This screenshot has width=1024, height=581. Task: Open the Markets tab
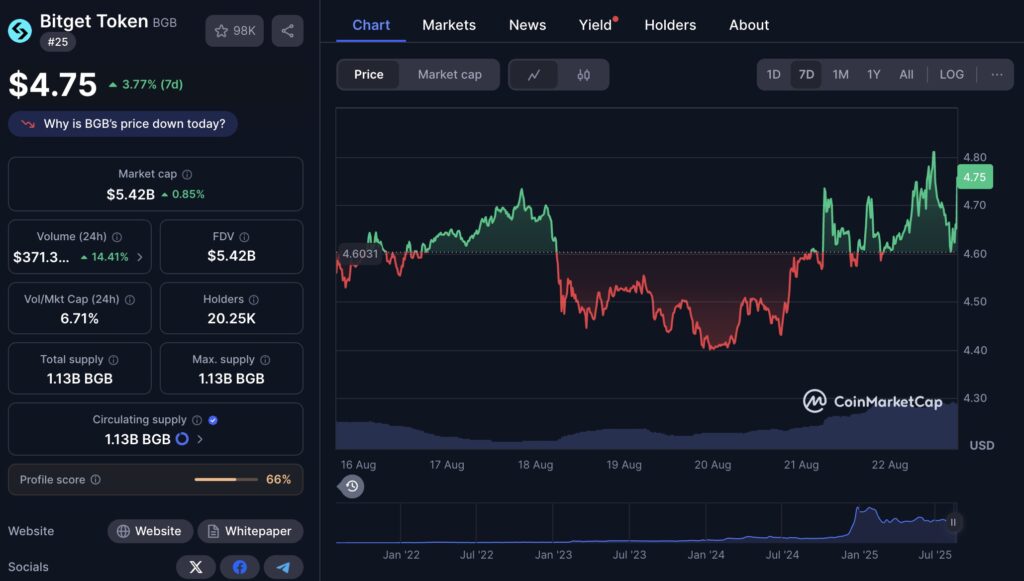[x=449, y=25]
